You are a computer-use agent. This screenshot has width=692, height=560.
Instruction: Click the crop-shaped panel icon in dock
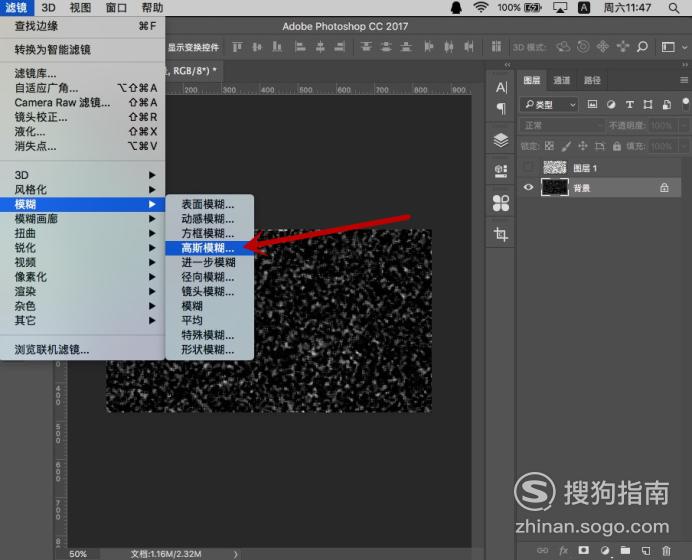tap(501, 234)
